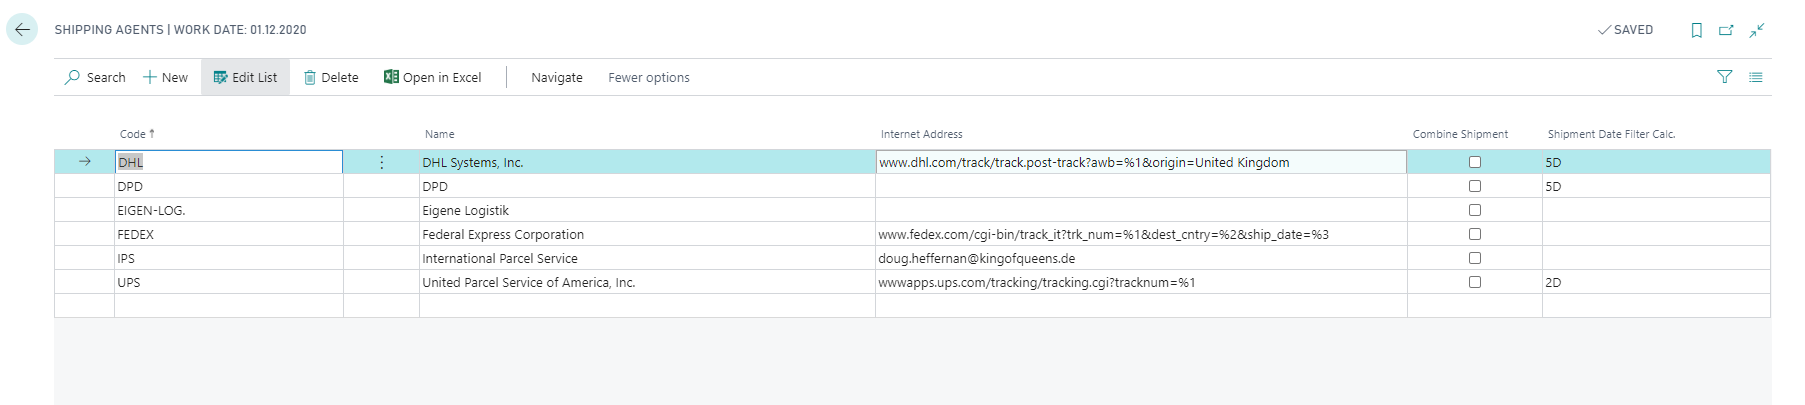Toggle the Edit List action
1805x405 pixels.
(246, 77)
